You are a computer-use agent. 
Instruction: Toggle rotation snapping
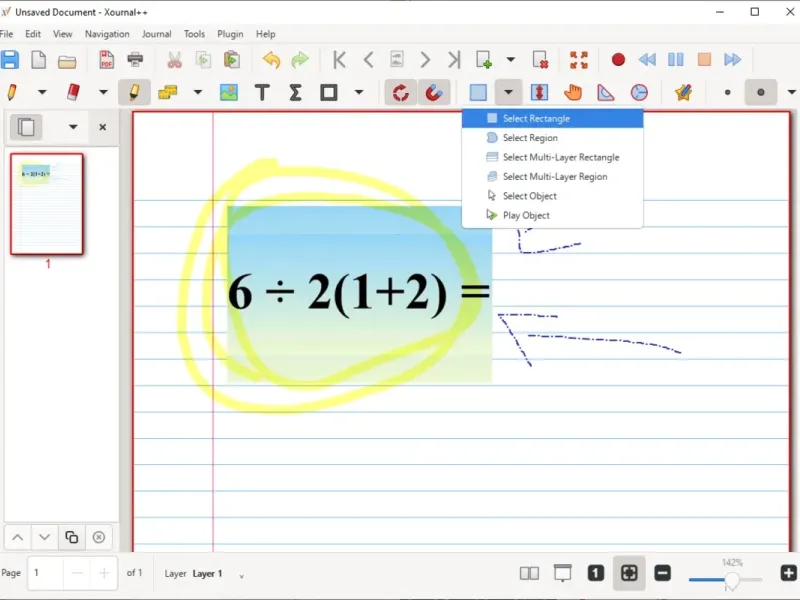(x=401, y=92)
